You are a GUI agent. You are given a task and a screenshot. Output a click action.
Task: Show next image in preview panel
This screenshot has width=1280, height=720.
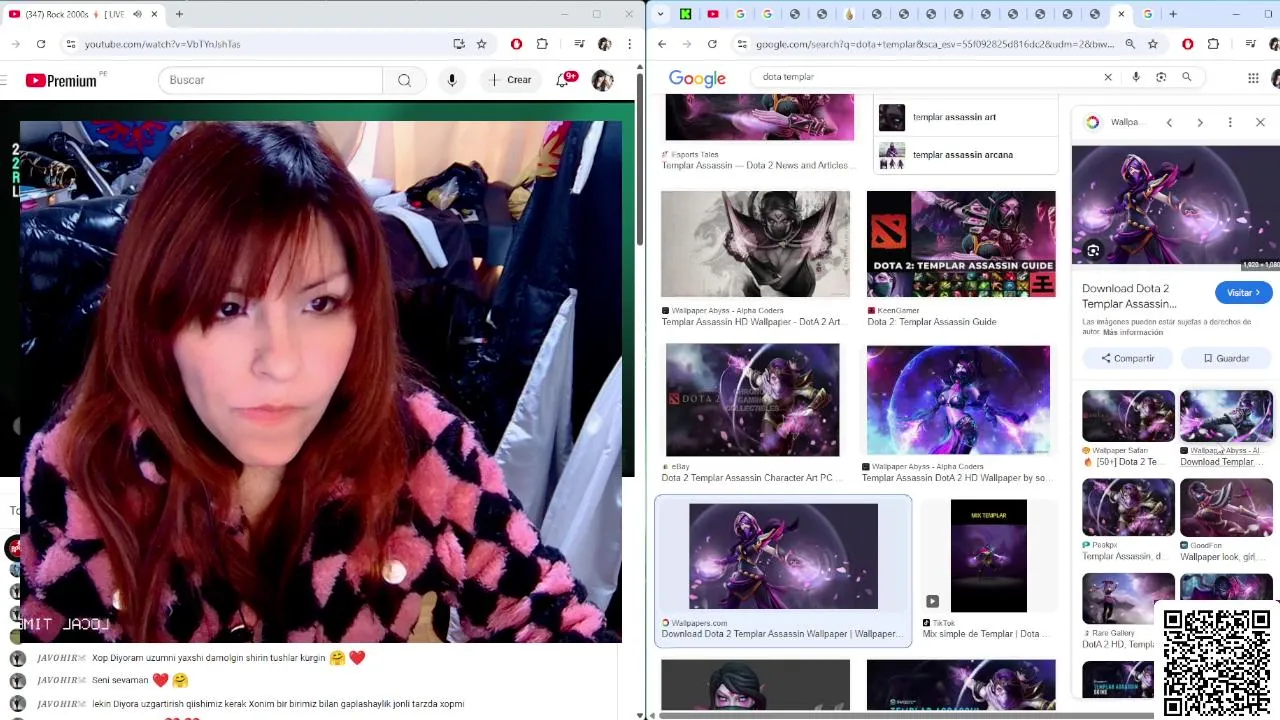(1200, 122)
